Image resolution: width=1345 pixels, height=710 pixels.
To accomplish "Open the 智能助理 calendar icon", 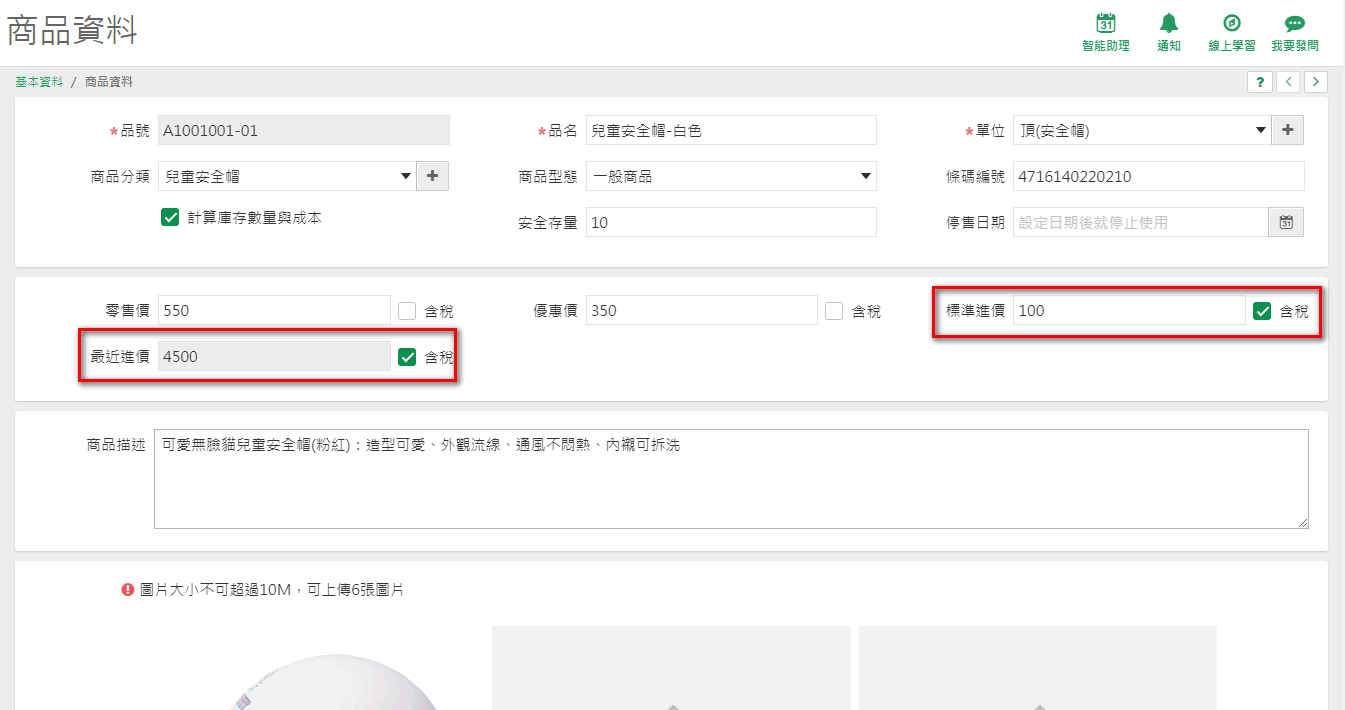I will coord(1106,24).
